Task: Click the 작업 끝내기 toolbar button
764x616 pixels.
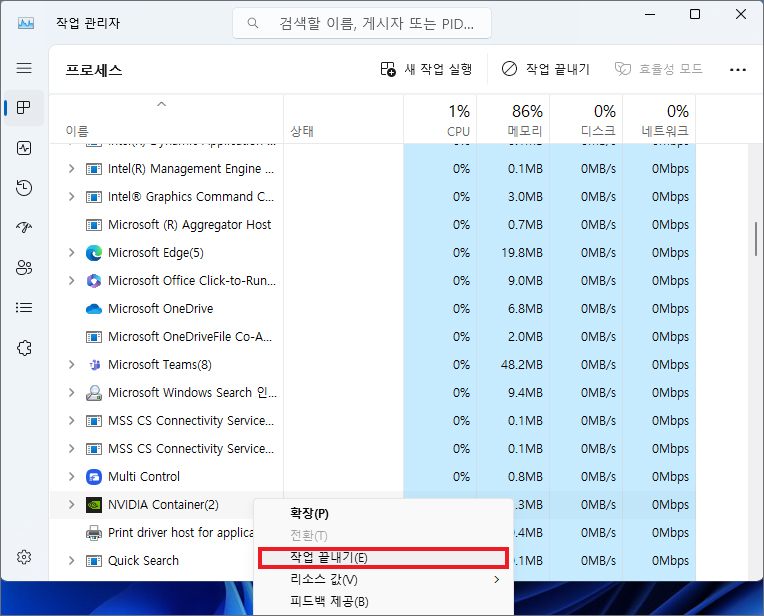Action: click(546, 69)
